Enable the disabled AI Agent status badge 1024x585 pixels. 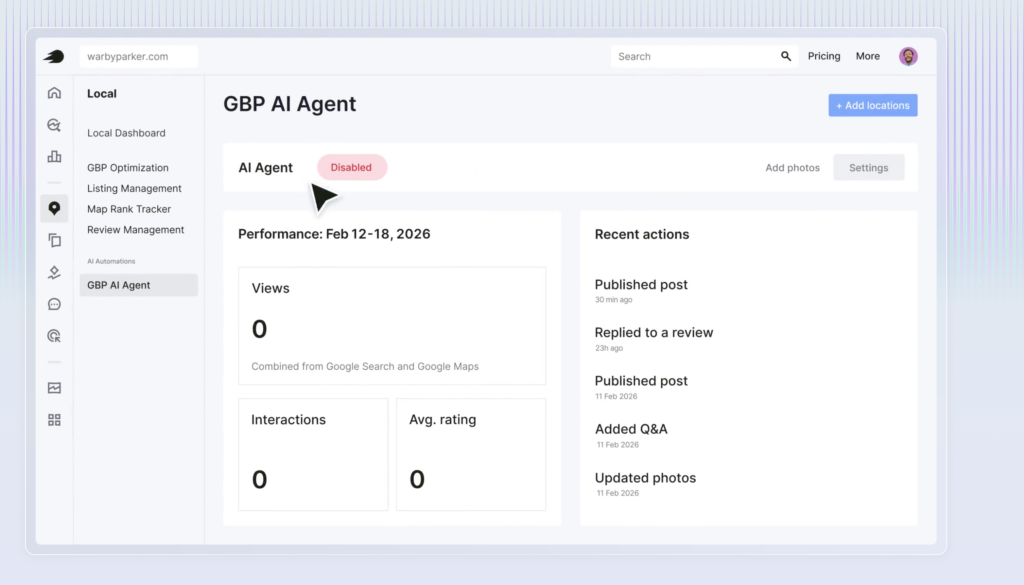click(x=351, y=167)
